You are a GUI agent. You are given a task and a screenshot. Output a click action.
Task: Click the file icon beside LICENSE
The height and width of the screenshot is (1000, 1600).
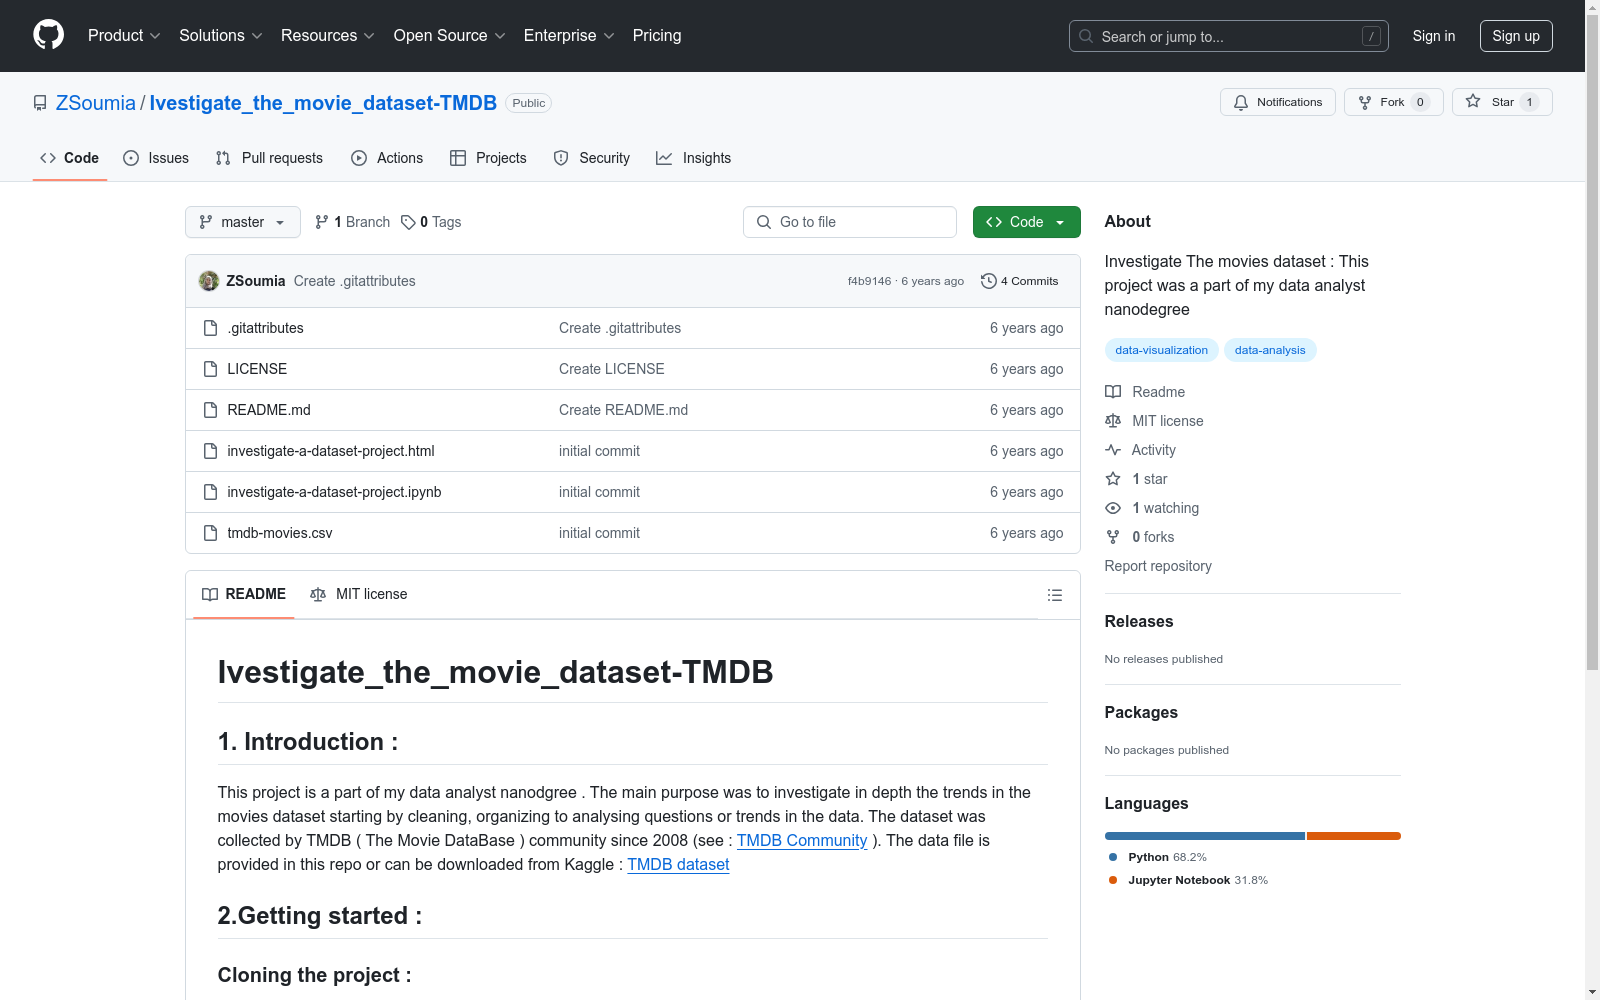[x=210, y=369]
